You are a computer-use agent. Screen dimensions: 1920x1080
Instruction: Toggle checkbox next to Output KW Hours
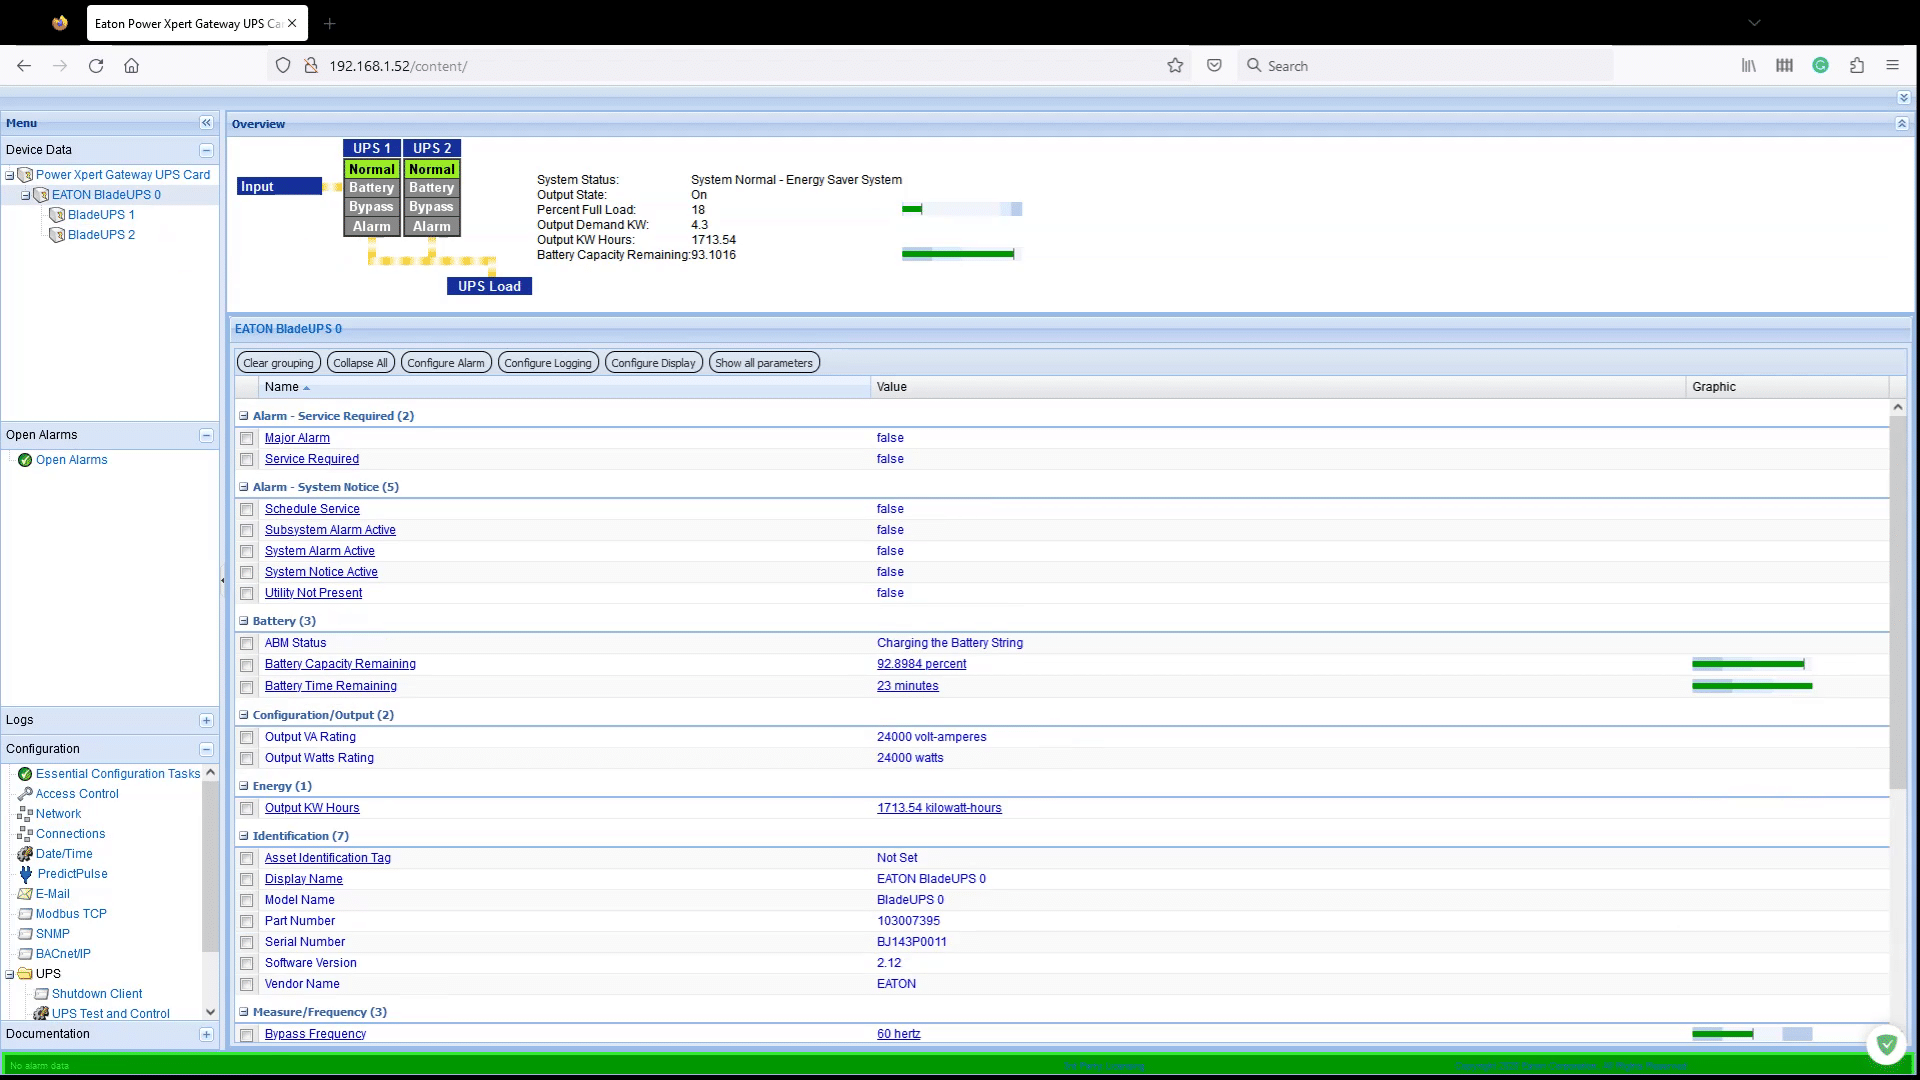coord(248,807)
